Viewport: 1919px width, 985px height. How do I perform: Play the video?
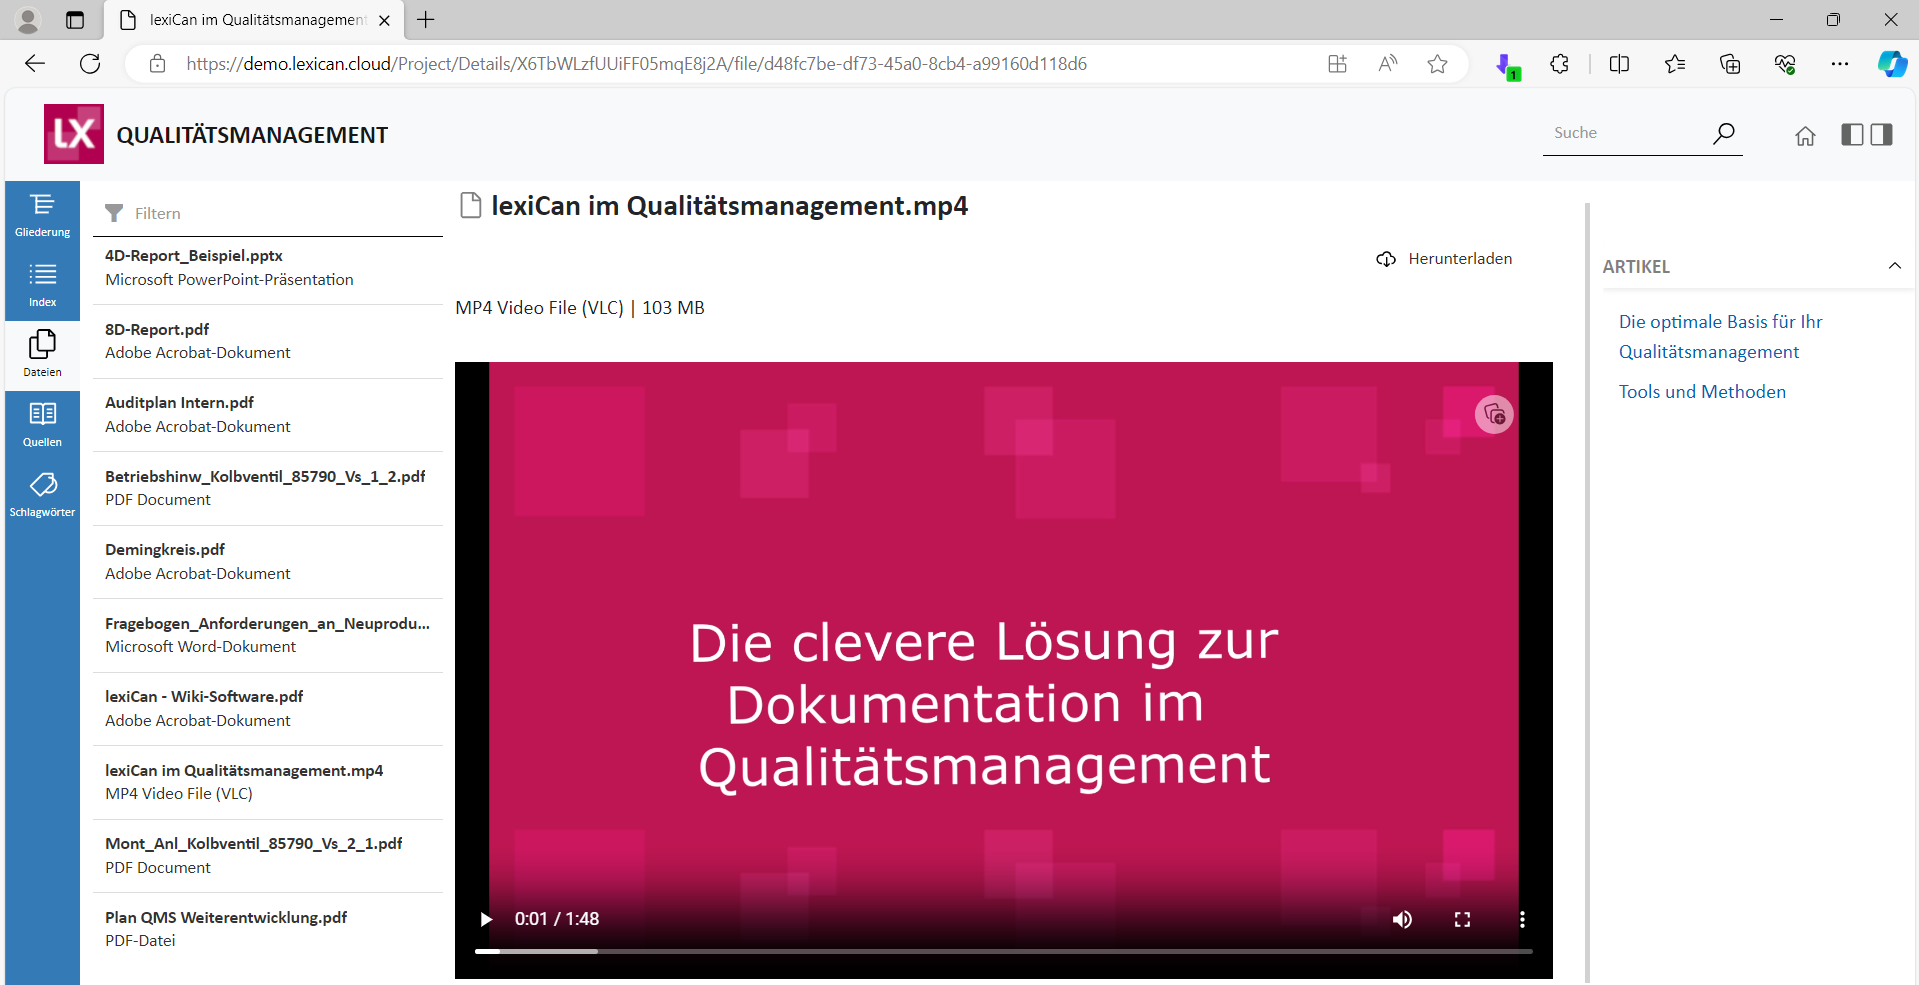pyautogui.click(x=486, y=919)
